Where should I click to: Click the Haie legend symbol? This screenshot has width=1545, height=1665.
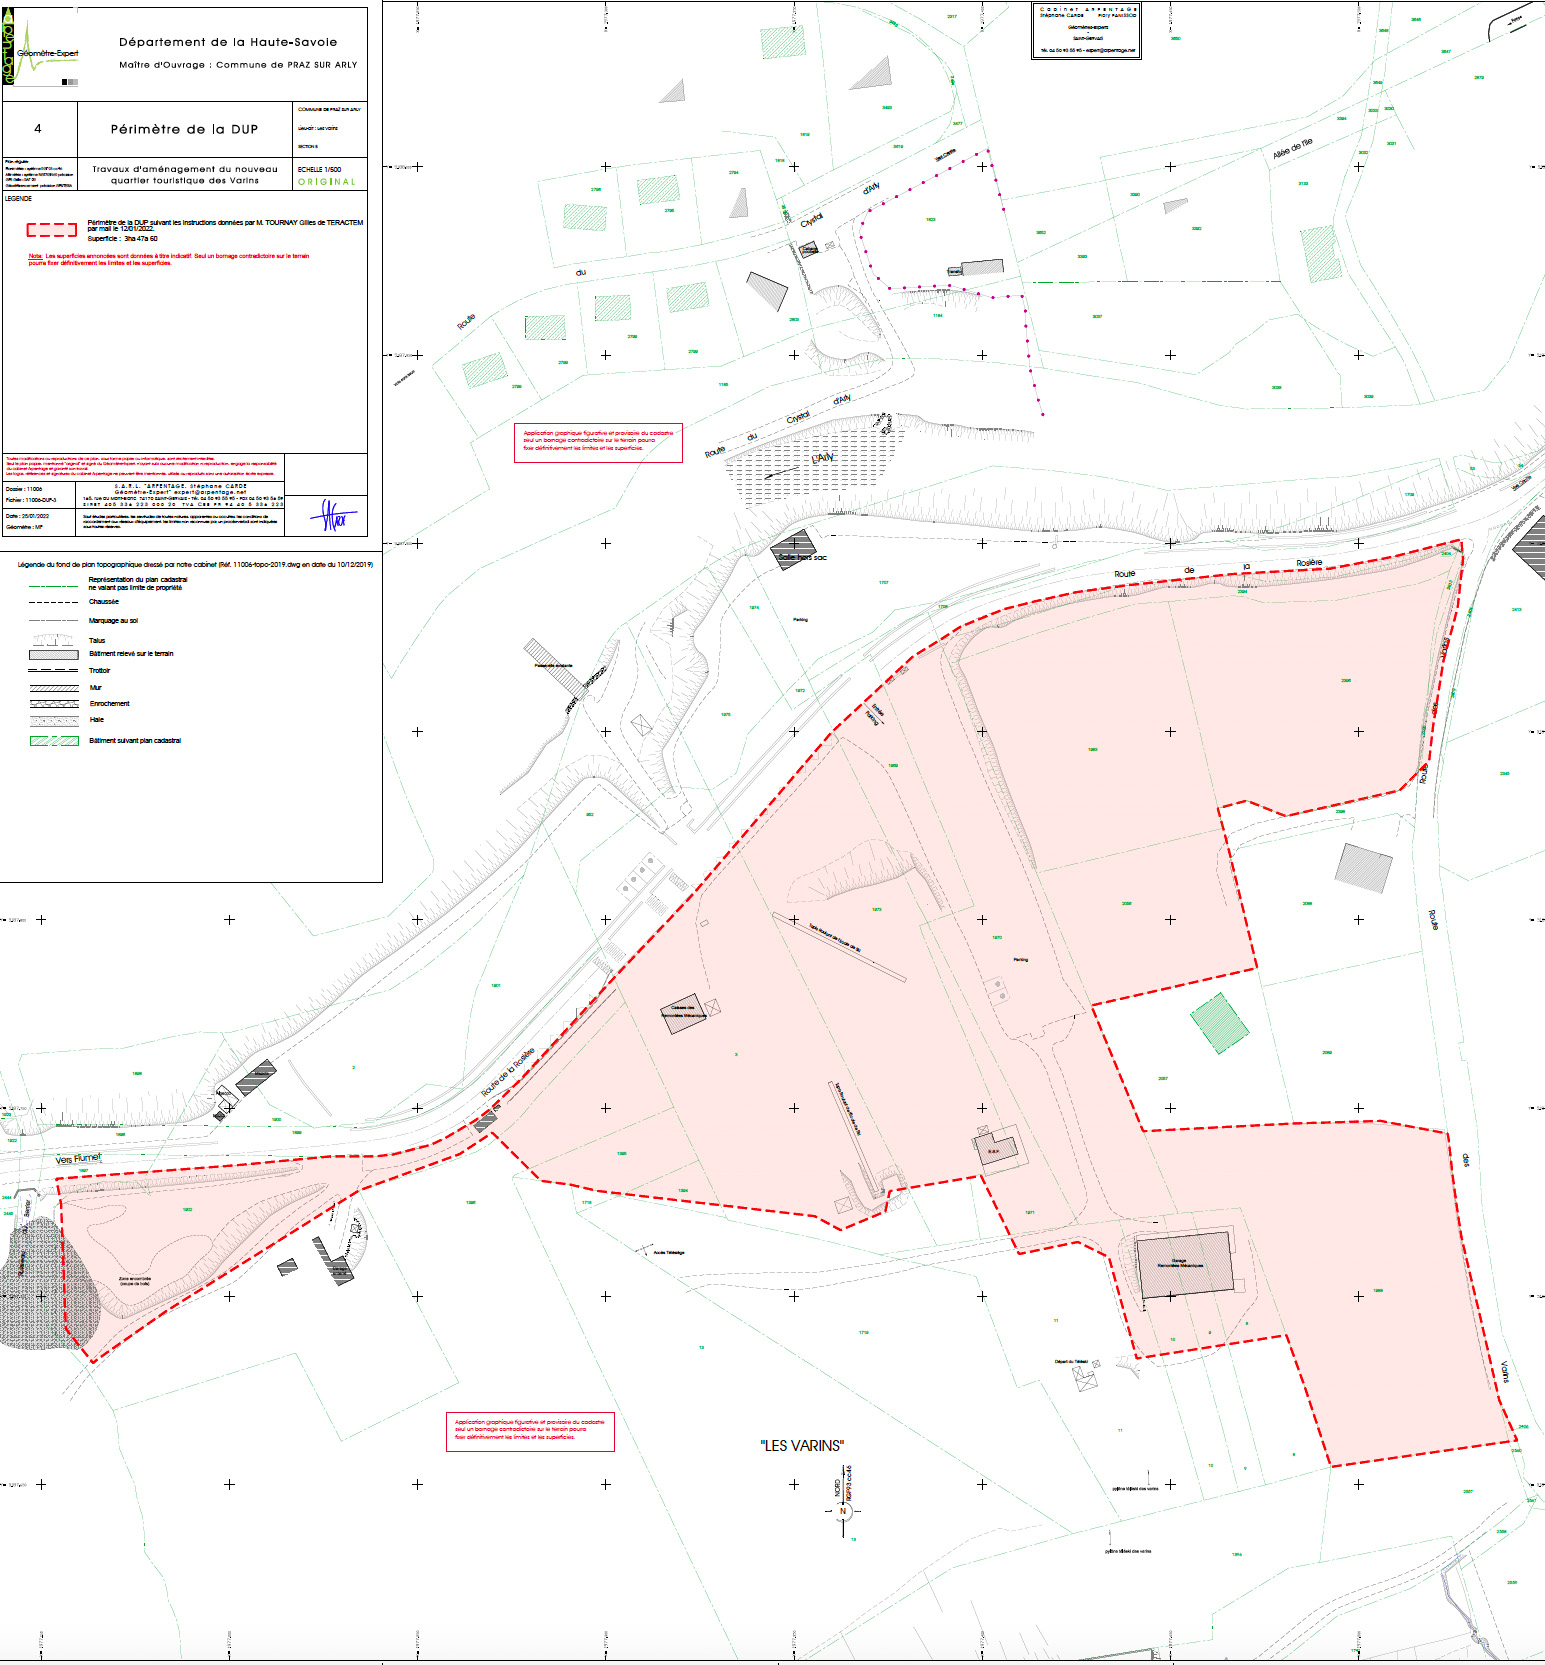[x=54, y=720]
